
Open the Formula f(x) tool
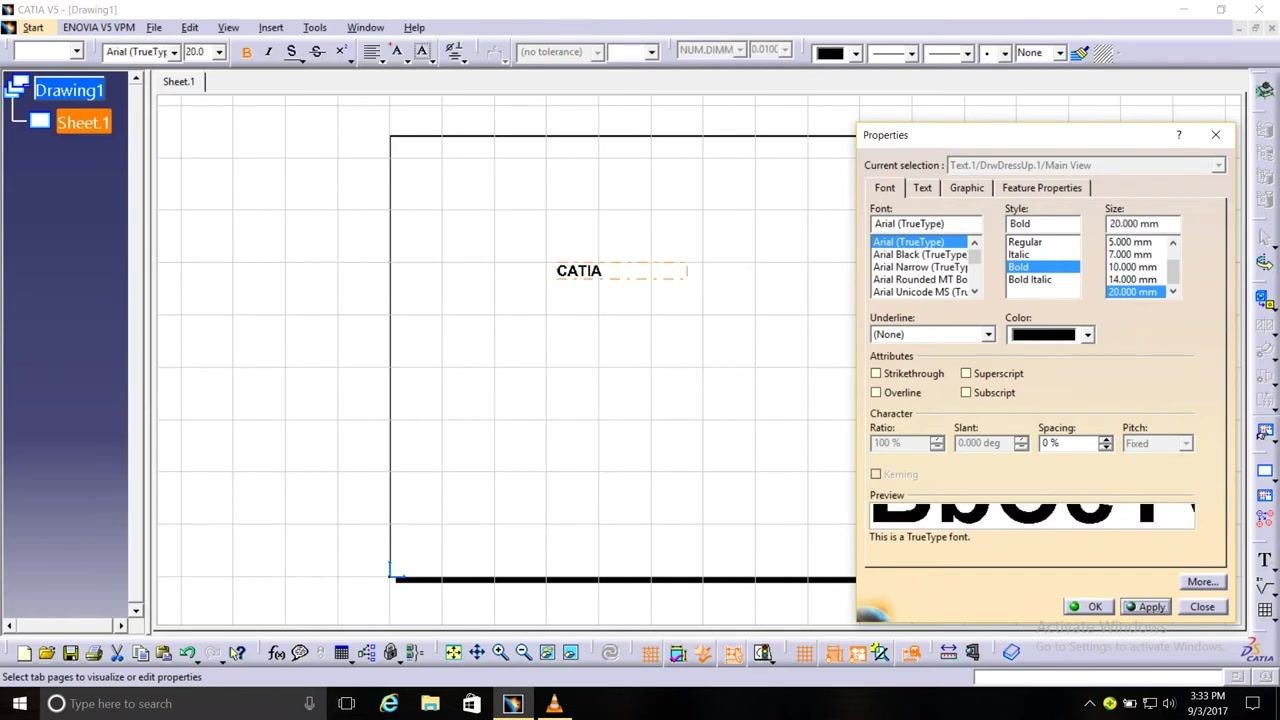tap(276, 653)
